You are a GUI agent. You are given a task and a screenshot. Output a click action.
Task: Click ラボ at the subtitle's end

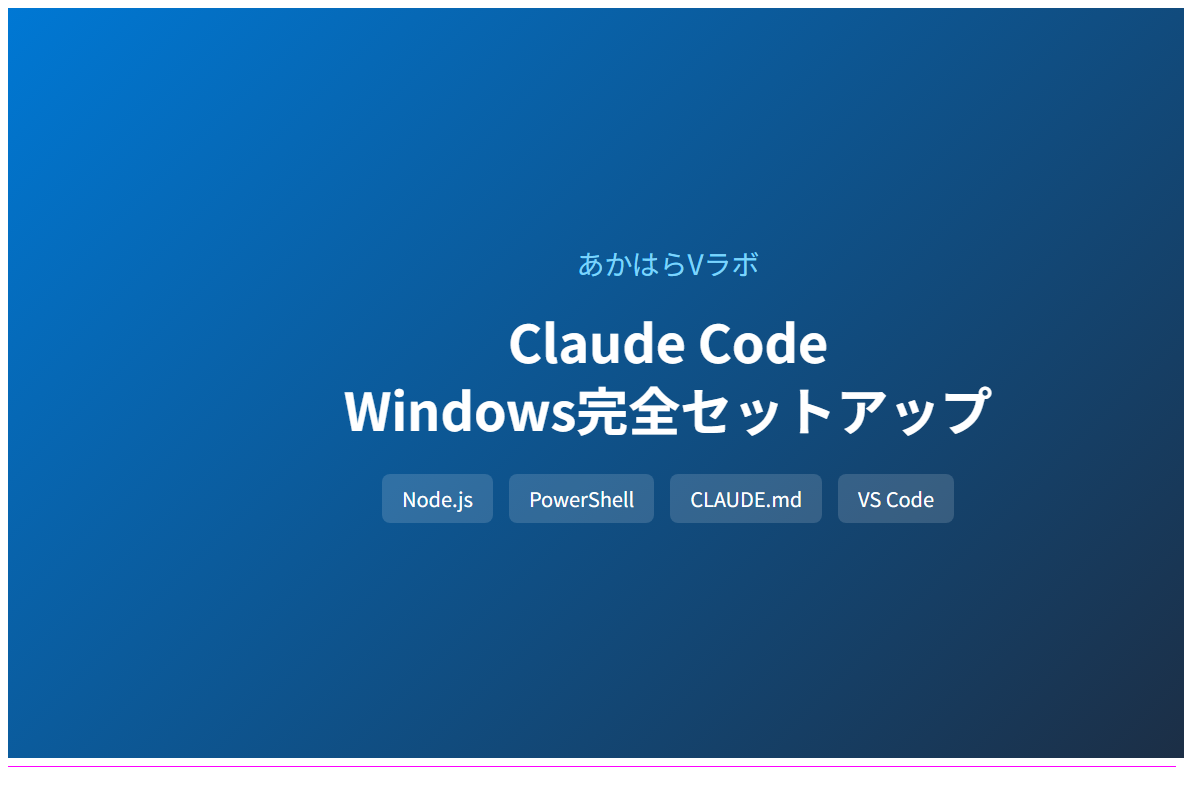[x=732, y=264]
